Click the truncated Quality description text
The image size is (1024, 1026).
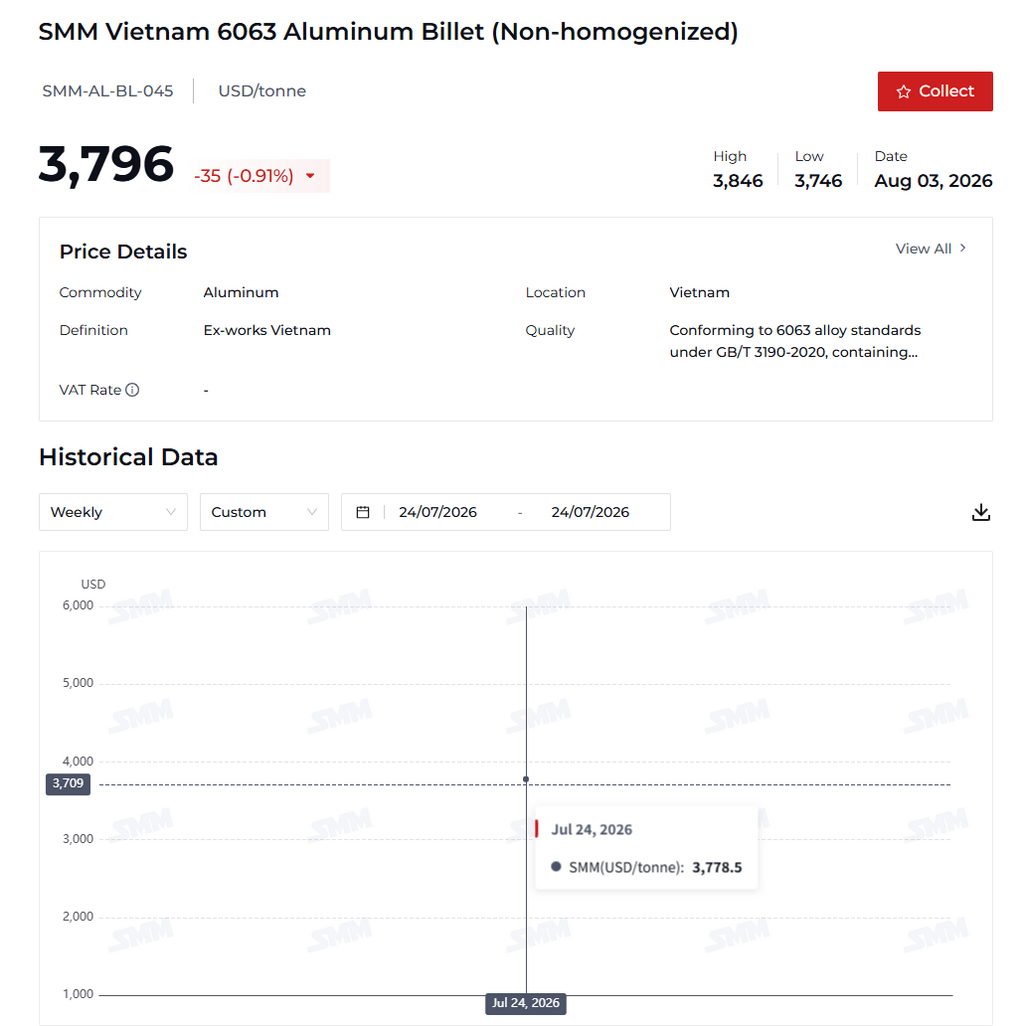(x=795, y=341)
